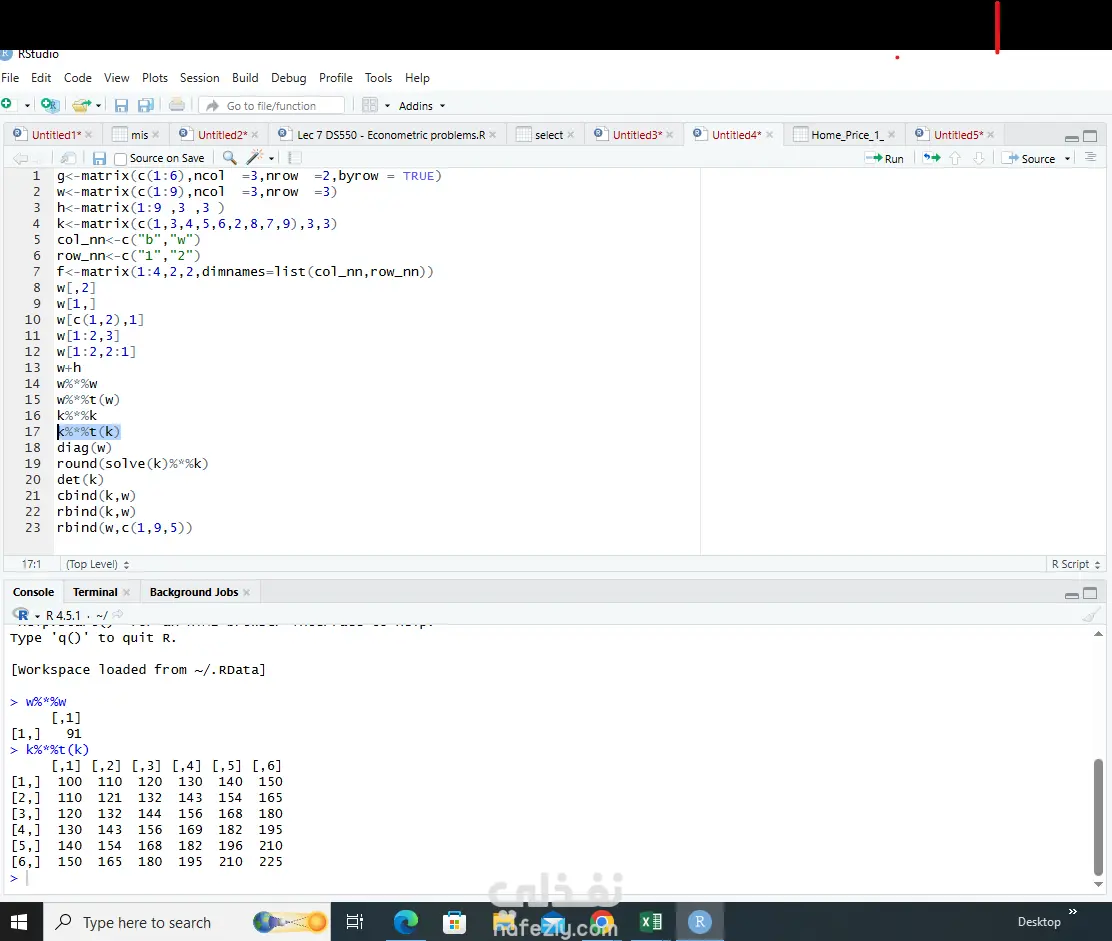Image resolution: width=1112 pixels, height=941 pixels.
Task: Open the (Top Level) scope selector
Action: (x=97, y=564)
